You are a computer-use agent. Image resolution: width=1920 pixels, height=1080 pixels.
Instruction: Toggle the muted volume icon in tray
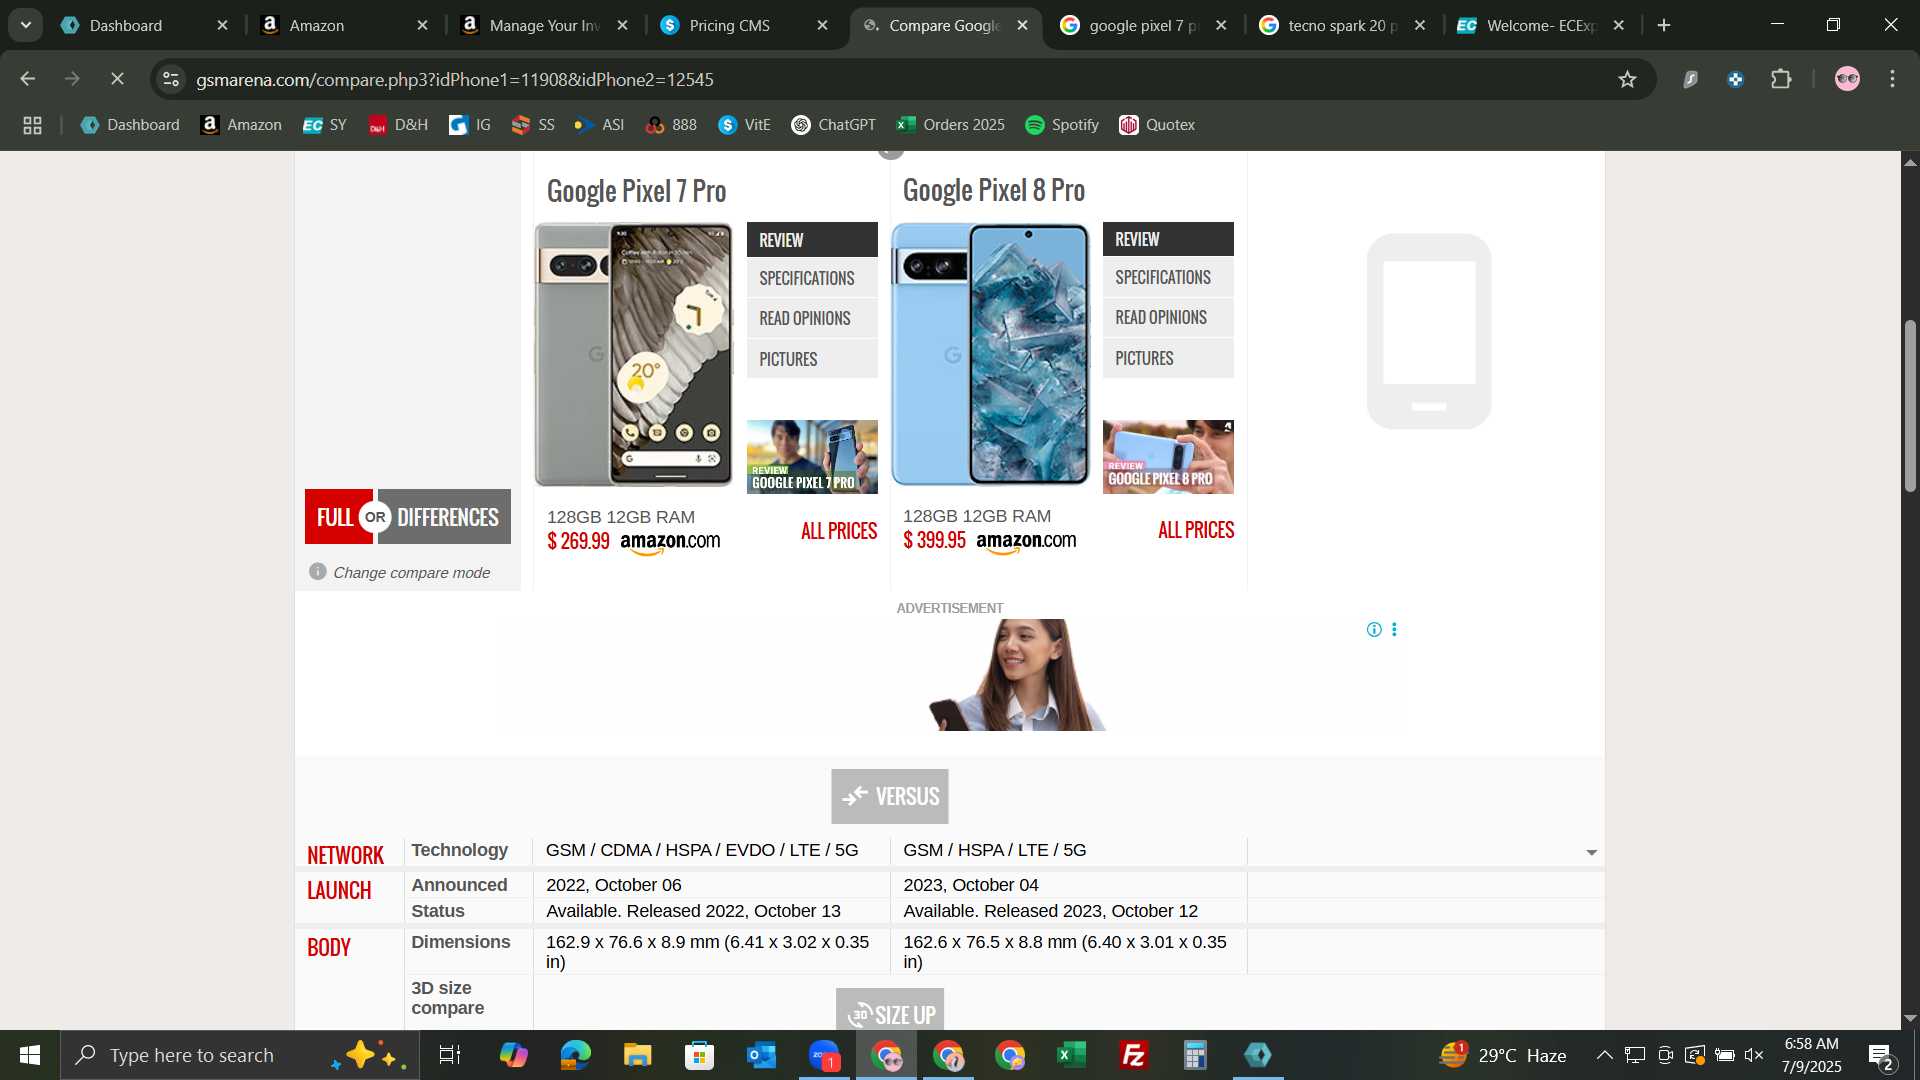click(1754, 1055)
